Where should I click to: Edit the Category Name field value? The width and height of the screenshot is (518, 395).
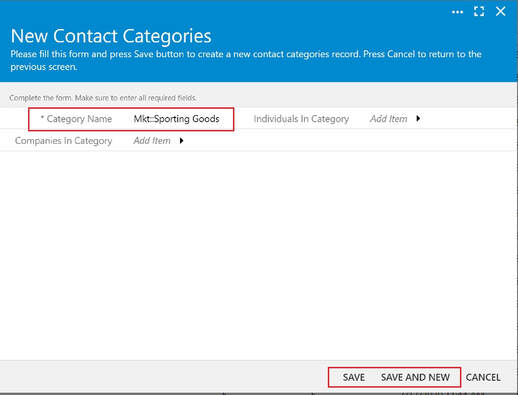(x=176, y=119)
